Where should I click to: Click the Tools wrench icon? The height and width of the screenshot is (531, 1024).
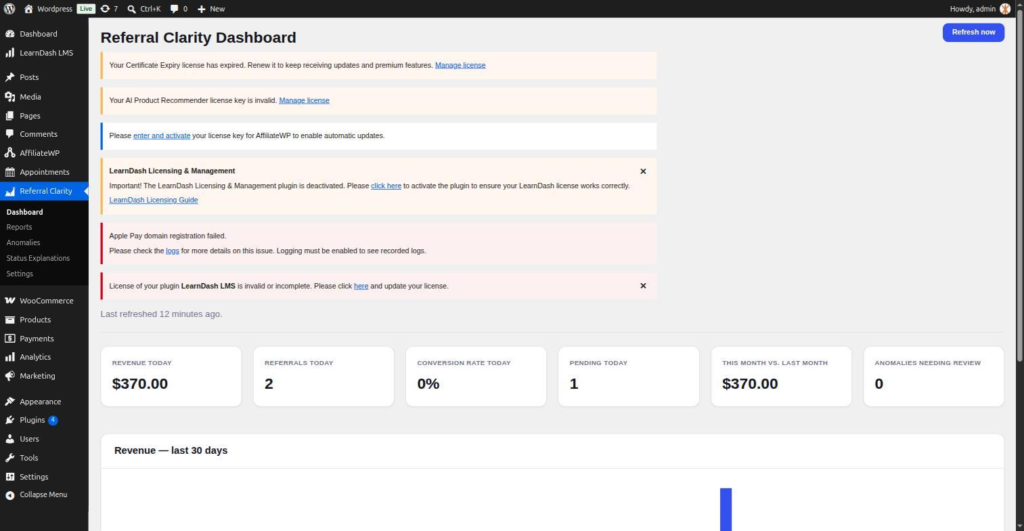click(10, 458)
